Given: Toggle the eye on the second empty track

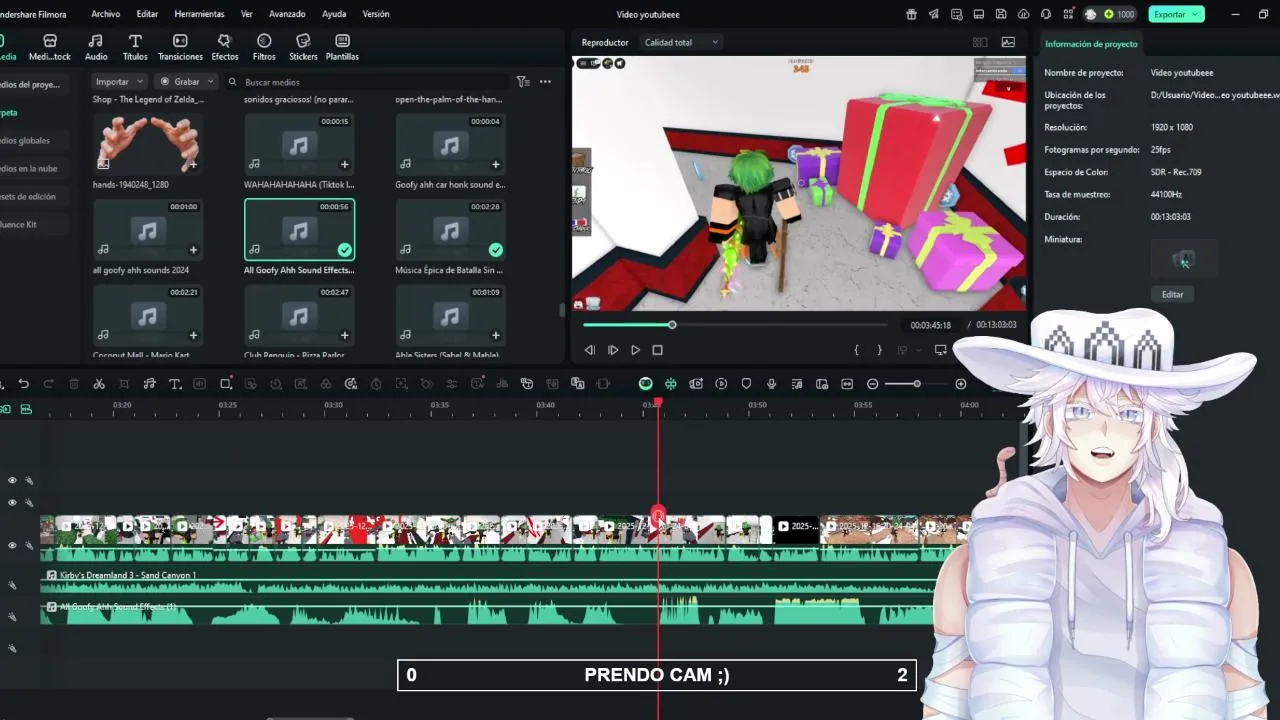Looking at the screenshot, I should [x=12, y=503].
